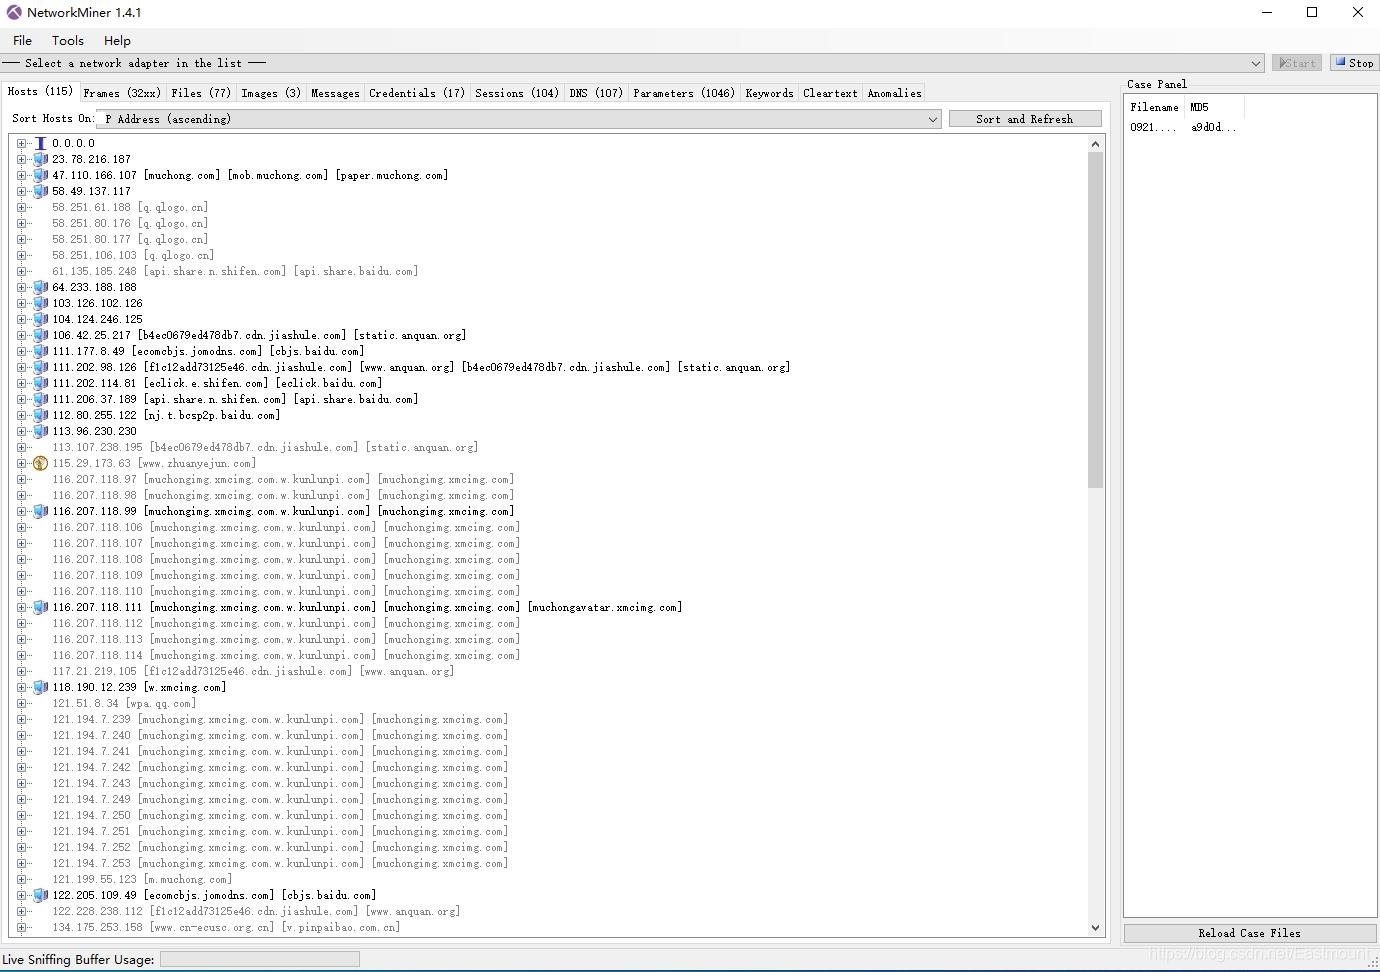Viewport: 1380px width, 972px height.
Task: Click the scroll down arrow of hosts list
Action: click(x=1095, y=928)
